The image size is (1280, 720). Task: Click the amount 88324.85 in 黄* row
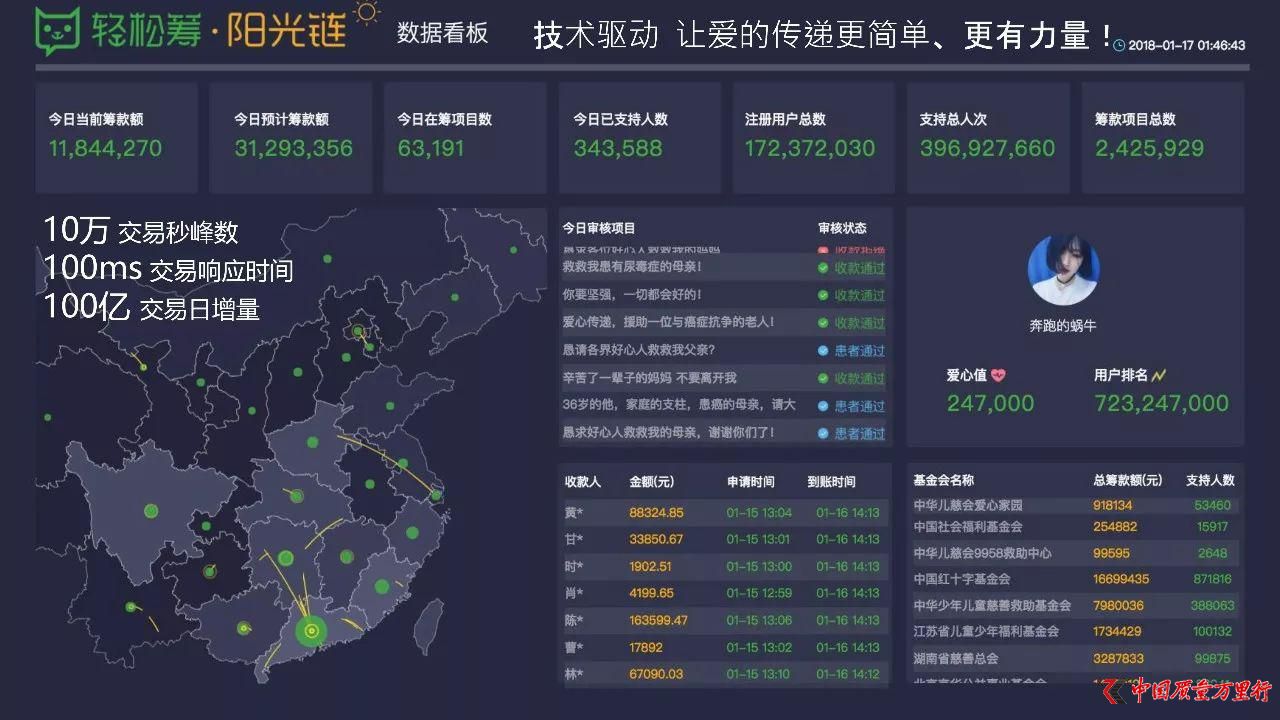pyautogui.click(x=656, y=513)
